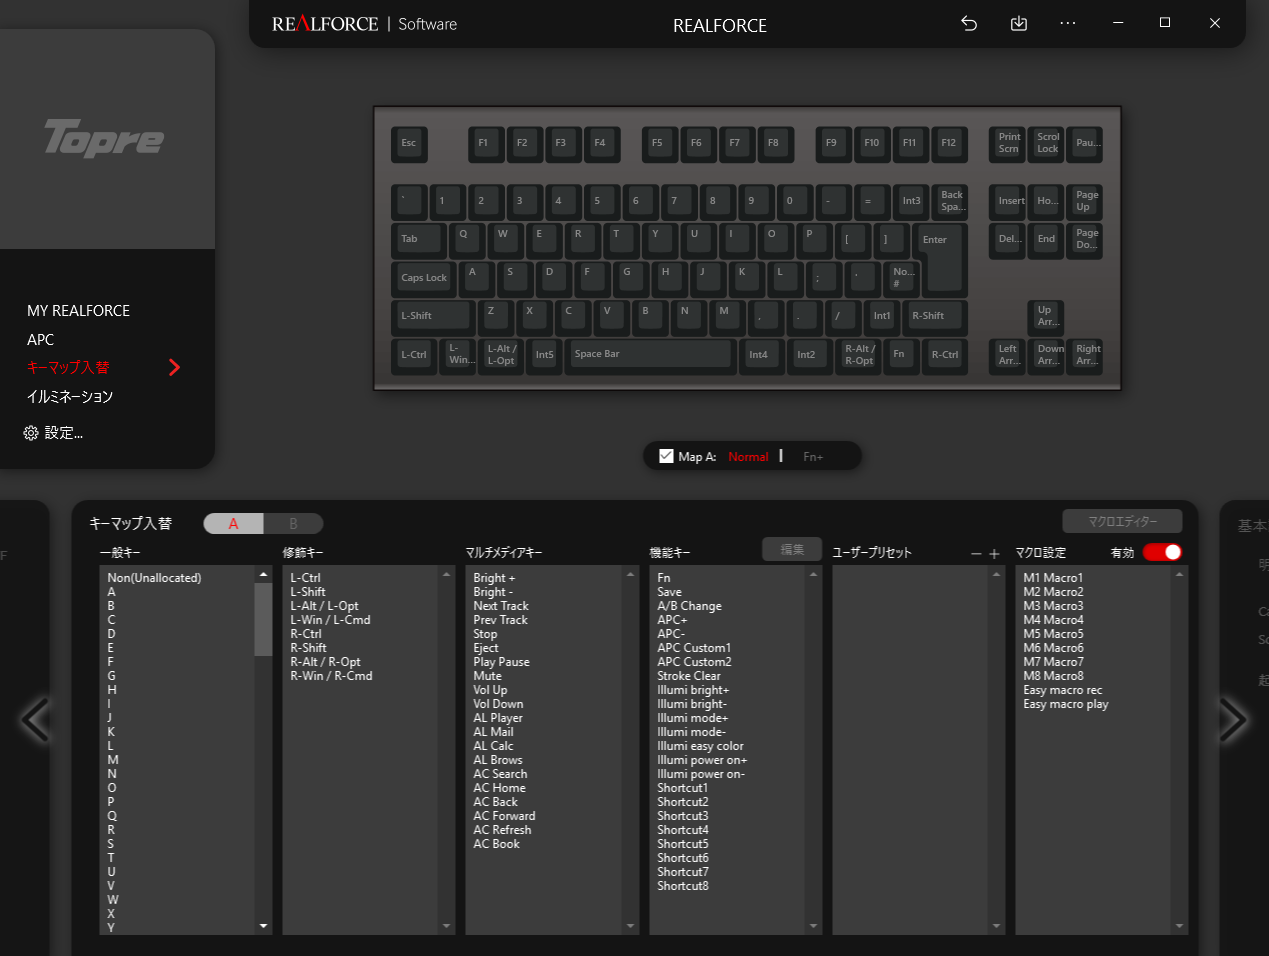The image size is (1269, 956).
Task: Click the gear icon next to 設定
Action: [x=31, y=433]
